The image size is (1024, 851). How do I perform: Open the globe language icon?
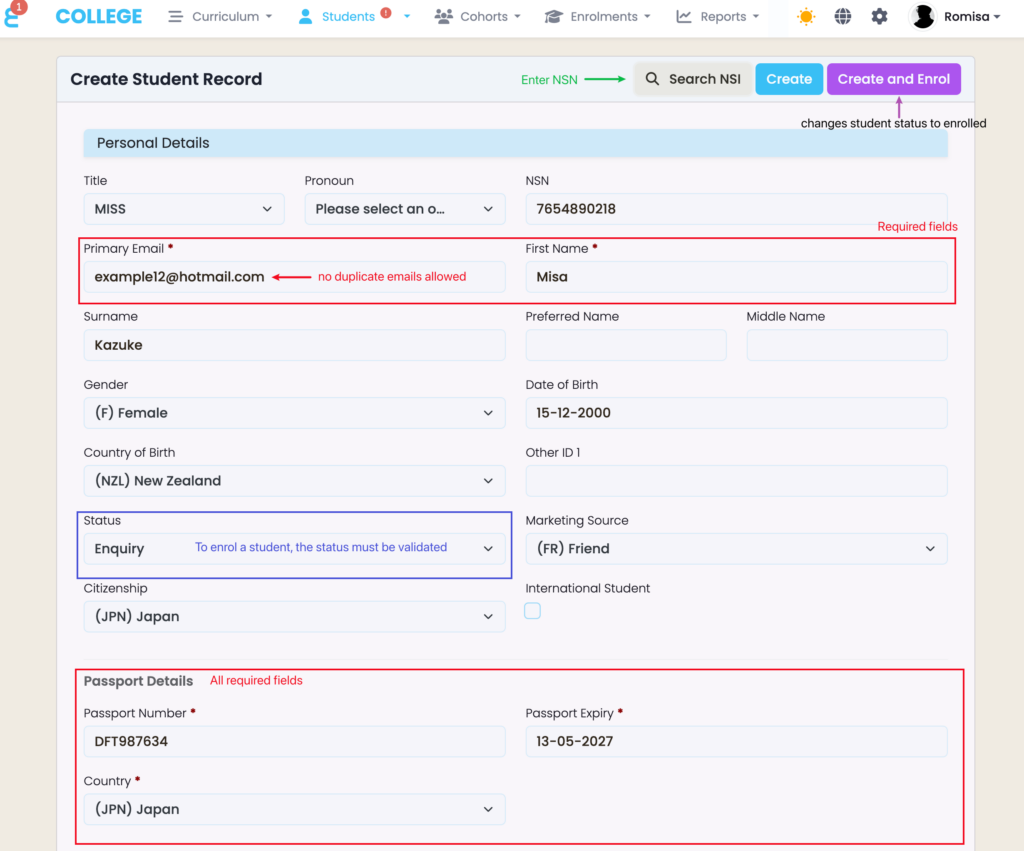tap(843, 17)
